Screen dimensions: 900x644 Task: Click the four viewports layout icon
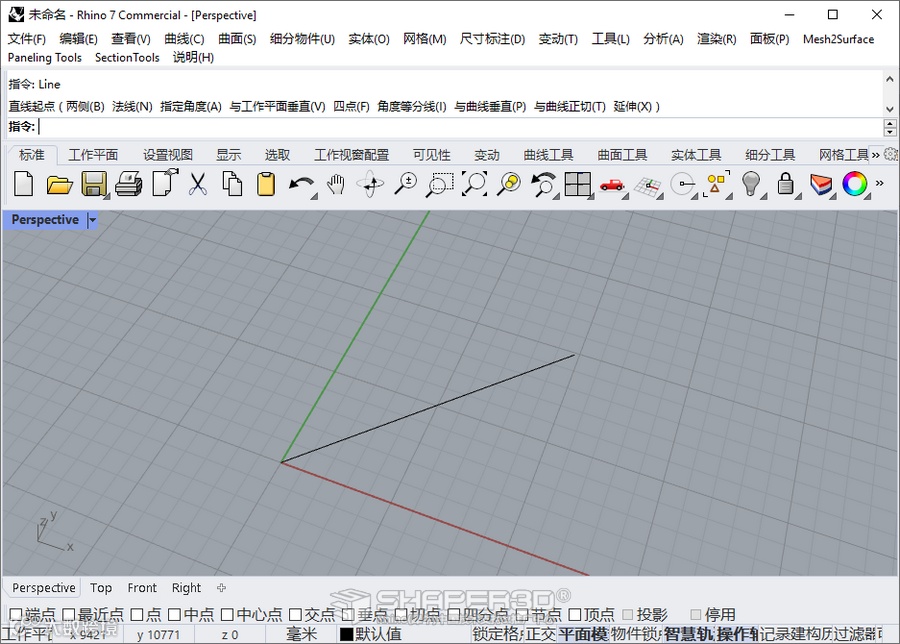[x=578, y=185]
